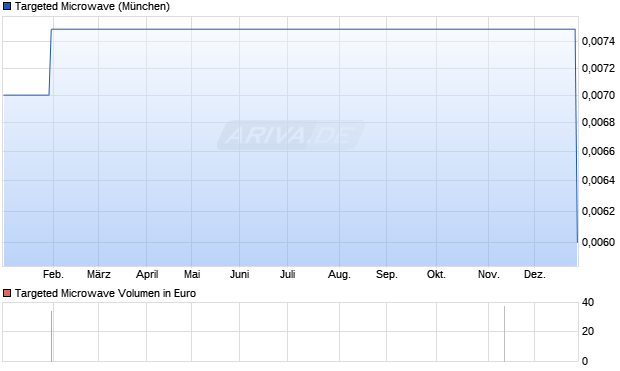
Task: Click the 'Targeted Microwave Volumen in Euro' label
Action: click(105, 293)
